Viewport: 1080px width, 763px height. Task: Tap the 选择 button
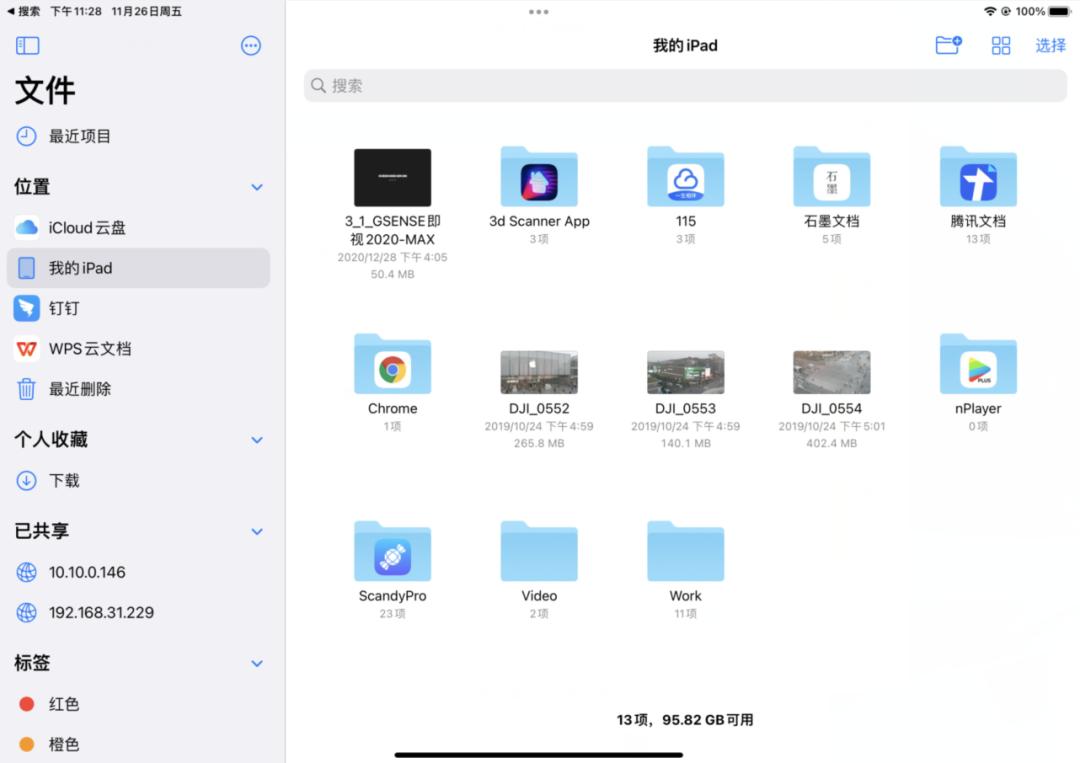(x=1050, y=46)
